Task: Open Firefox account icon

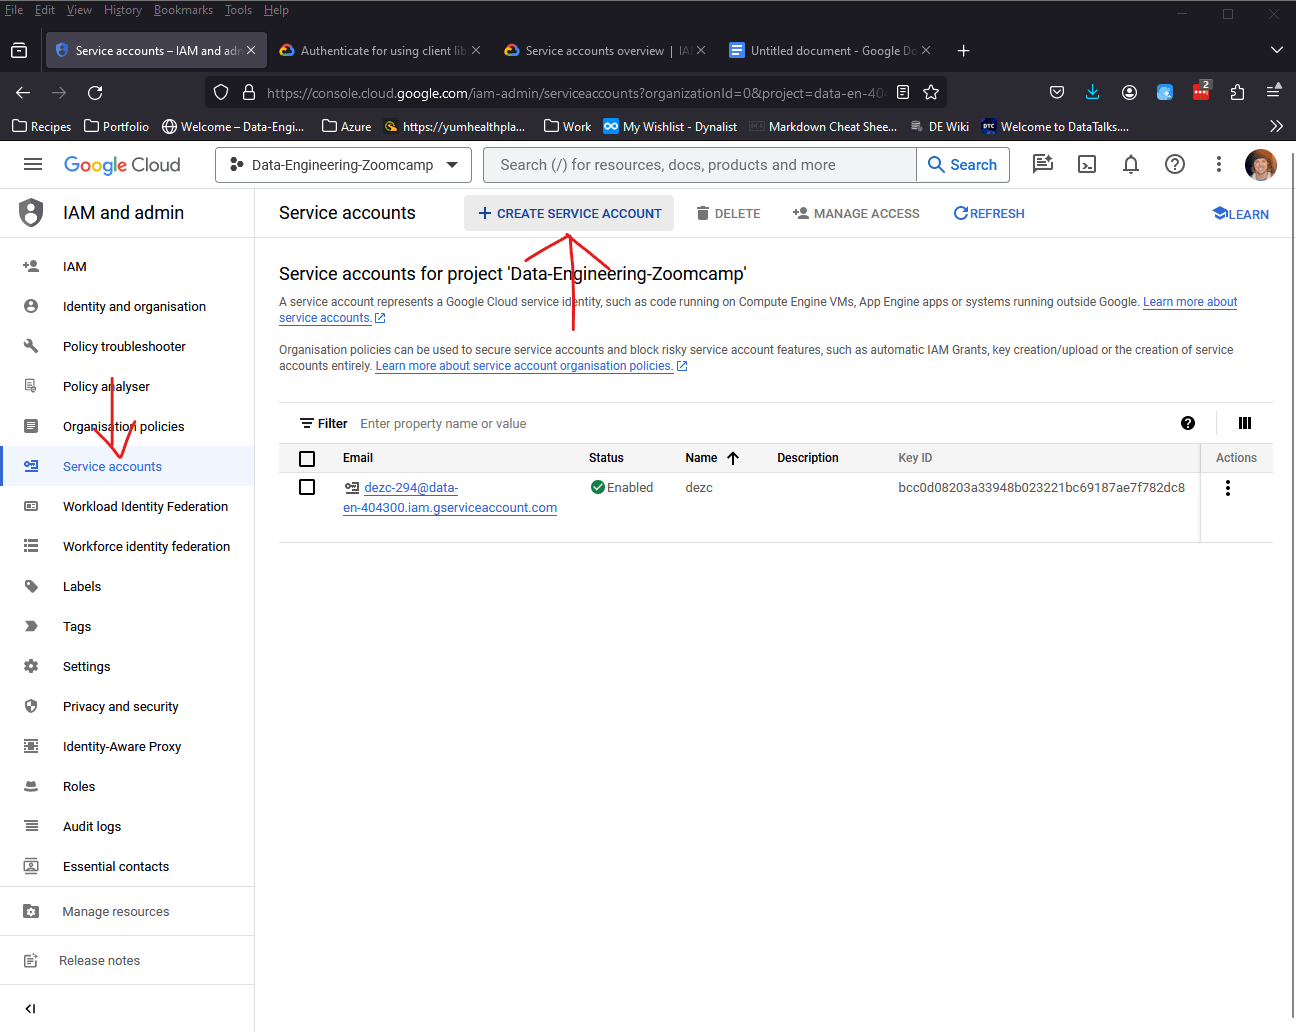Action: click(1129, 93)
